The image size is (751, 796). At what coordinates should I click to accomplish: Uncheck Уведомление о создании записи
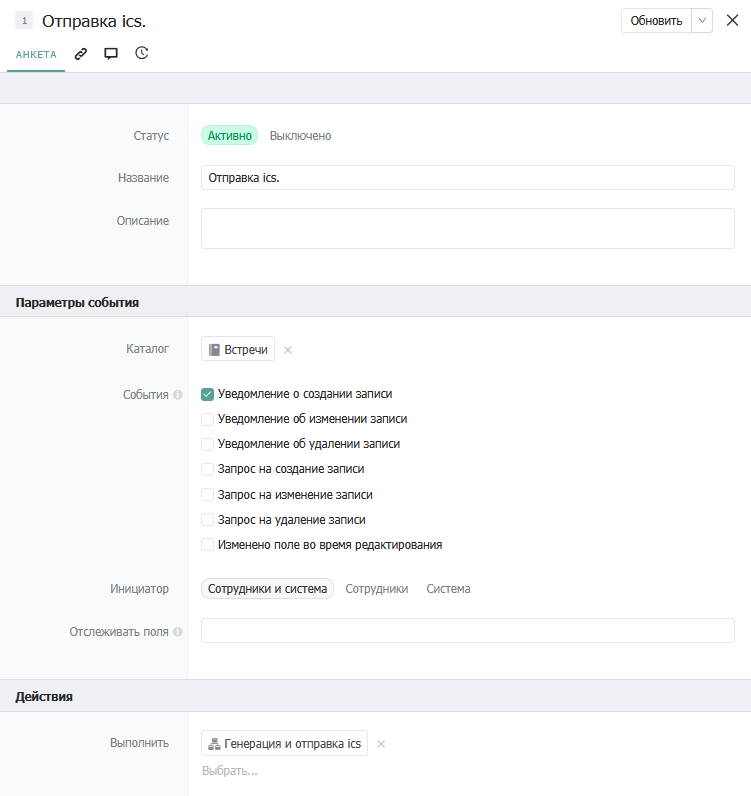[208, 394]
